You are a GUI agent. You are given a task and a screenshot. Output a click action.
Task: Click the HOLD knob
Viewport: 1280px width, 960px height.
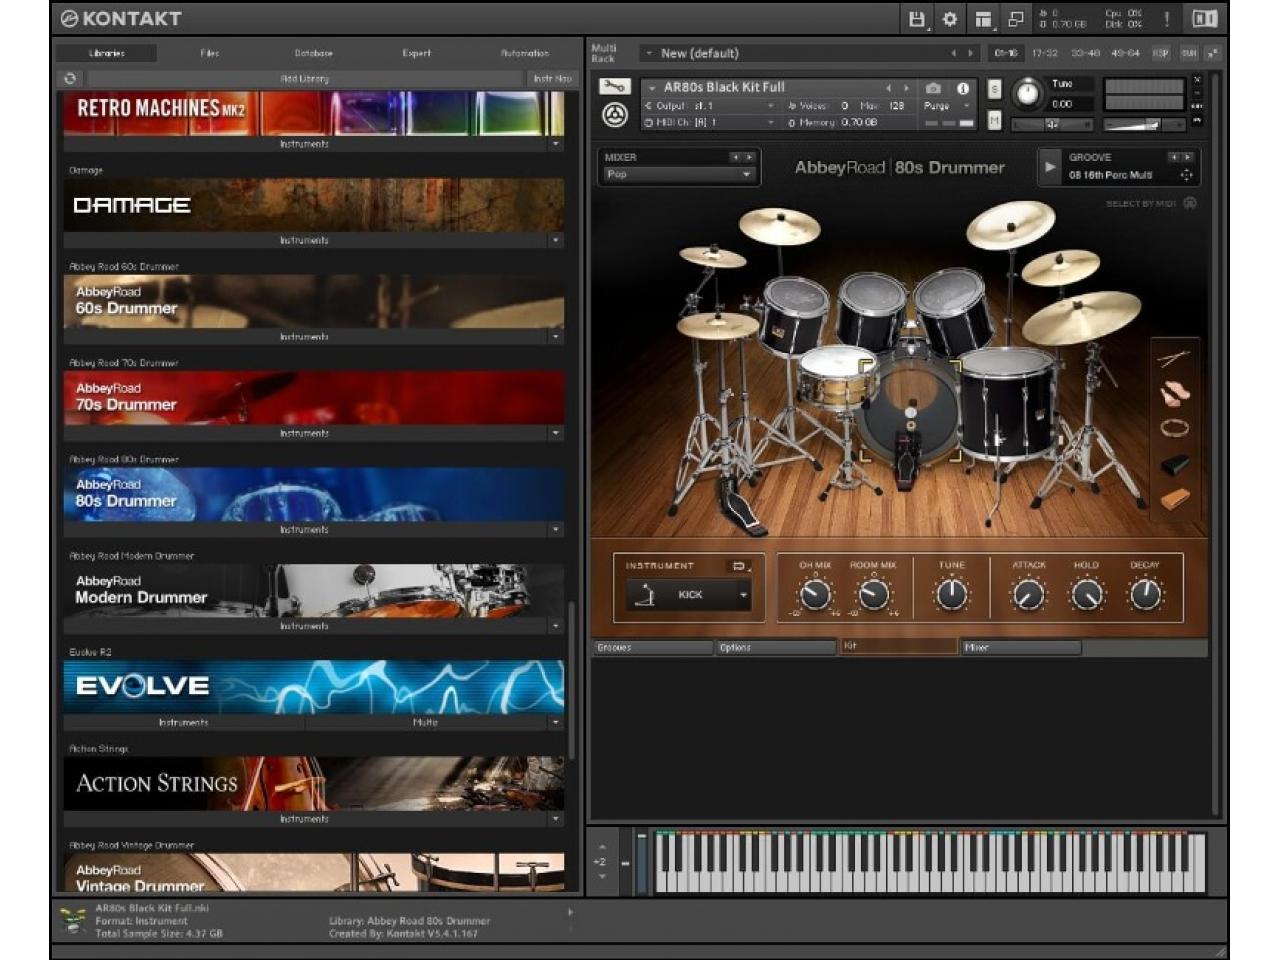click(x=1087, y=595)
